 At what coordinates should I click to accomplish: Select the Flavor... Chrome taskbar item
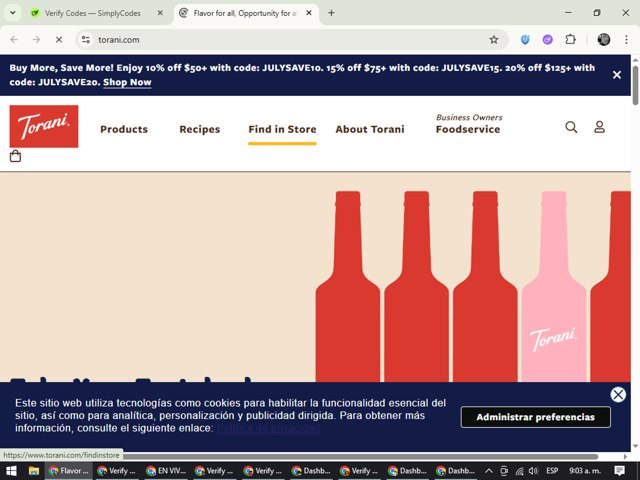point(69,471)
